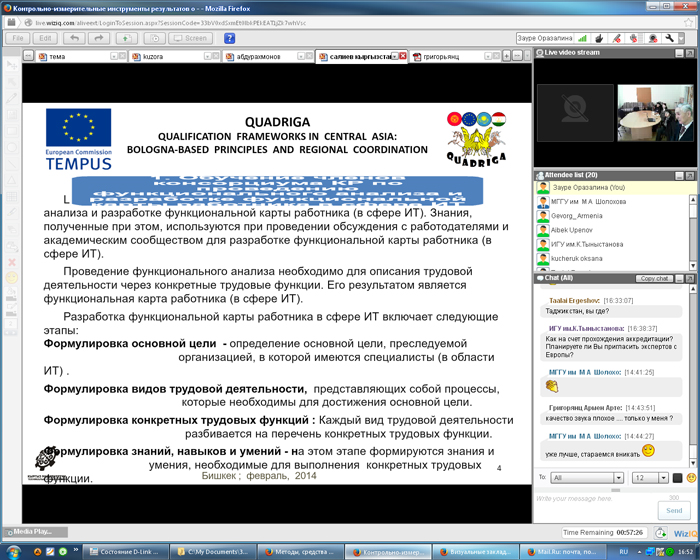Open dropdown arrow on 'григорьянц' tab
The height and width of the screenshot is (560, 700).
coord(488,56)
